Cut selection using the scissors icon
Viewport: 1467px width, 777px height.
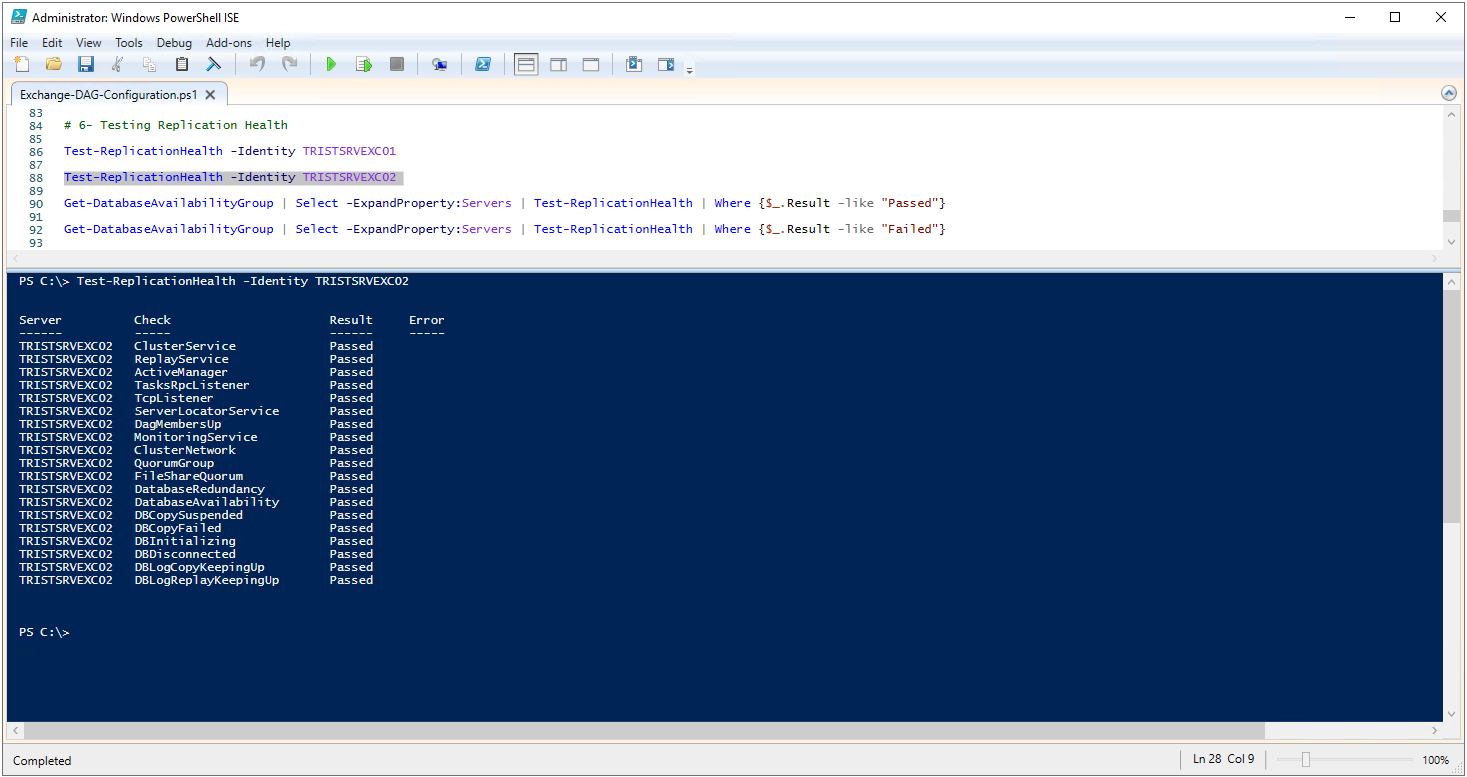click(118, 64)
